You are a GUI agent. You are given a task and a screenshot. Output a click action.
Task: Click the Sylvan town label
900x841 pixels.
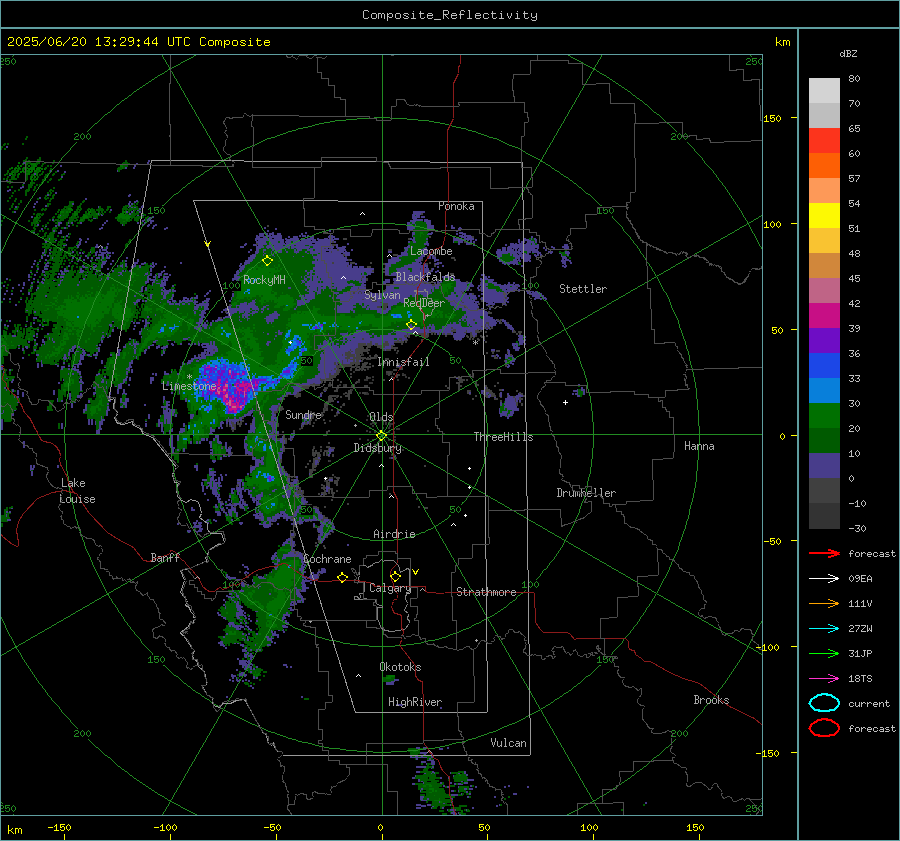[382, 295]
